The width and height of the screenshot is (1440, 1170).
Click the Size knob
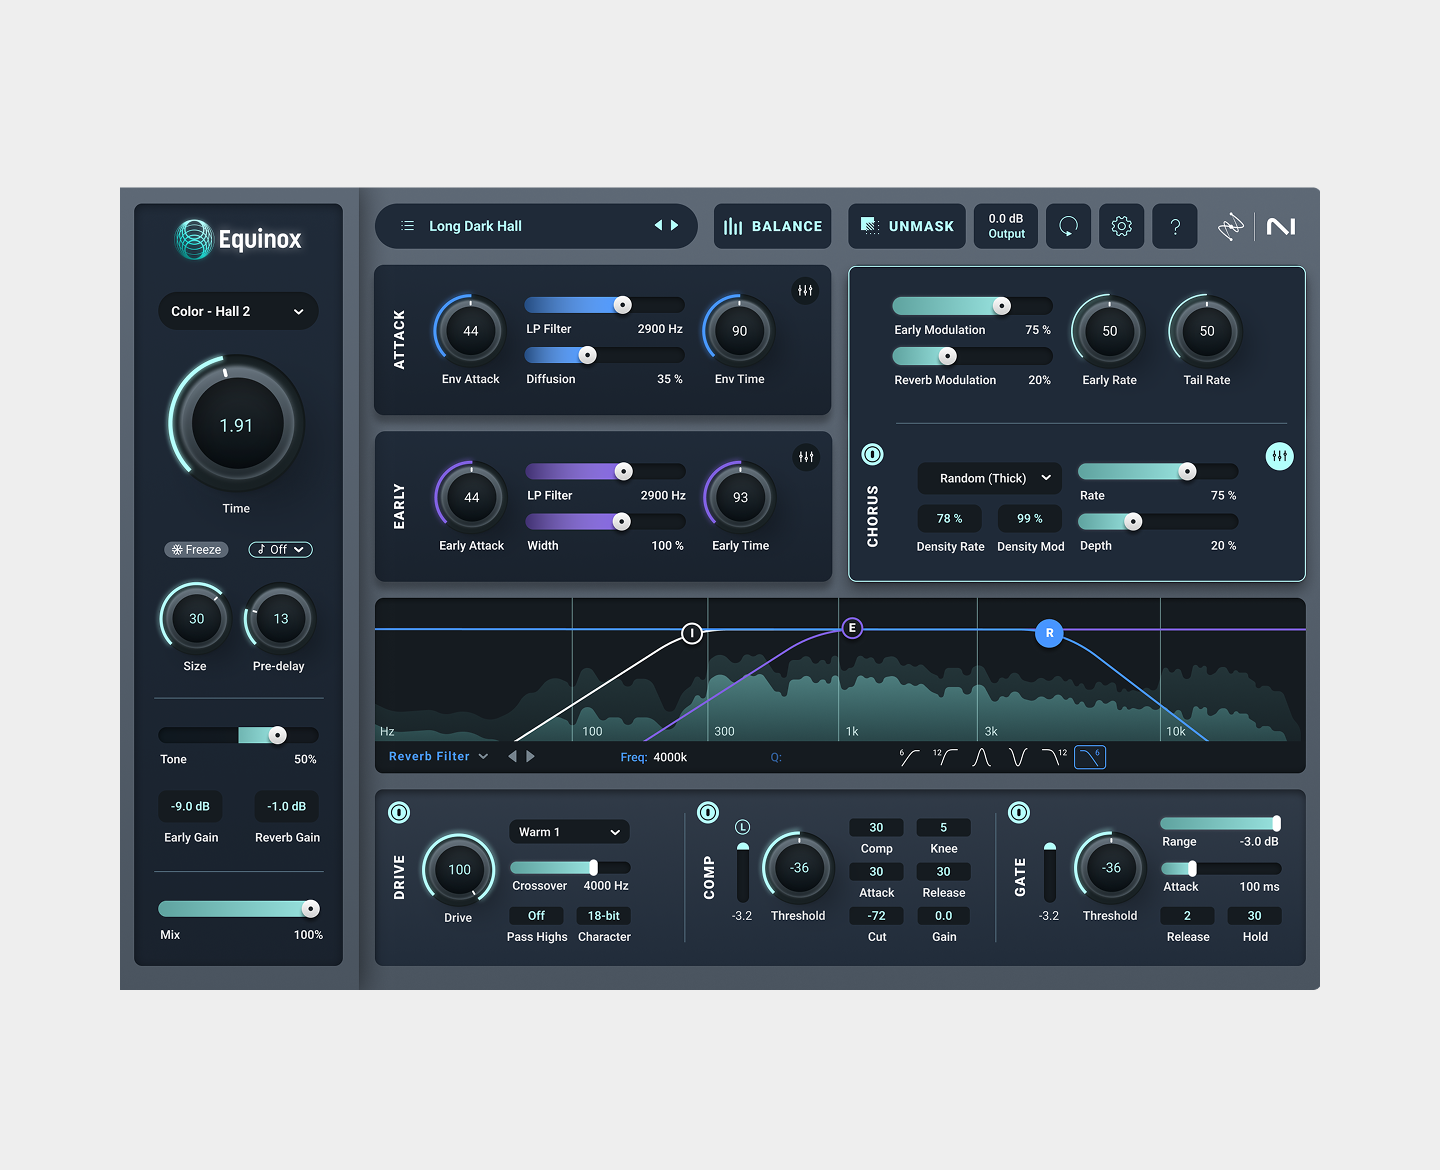coord(196,619)
